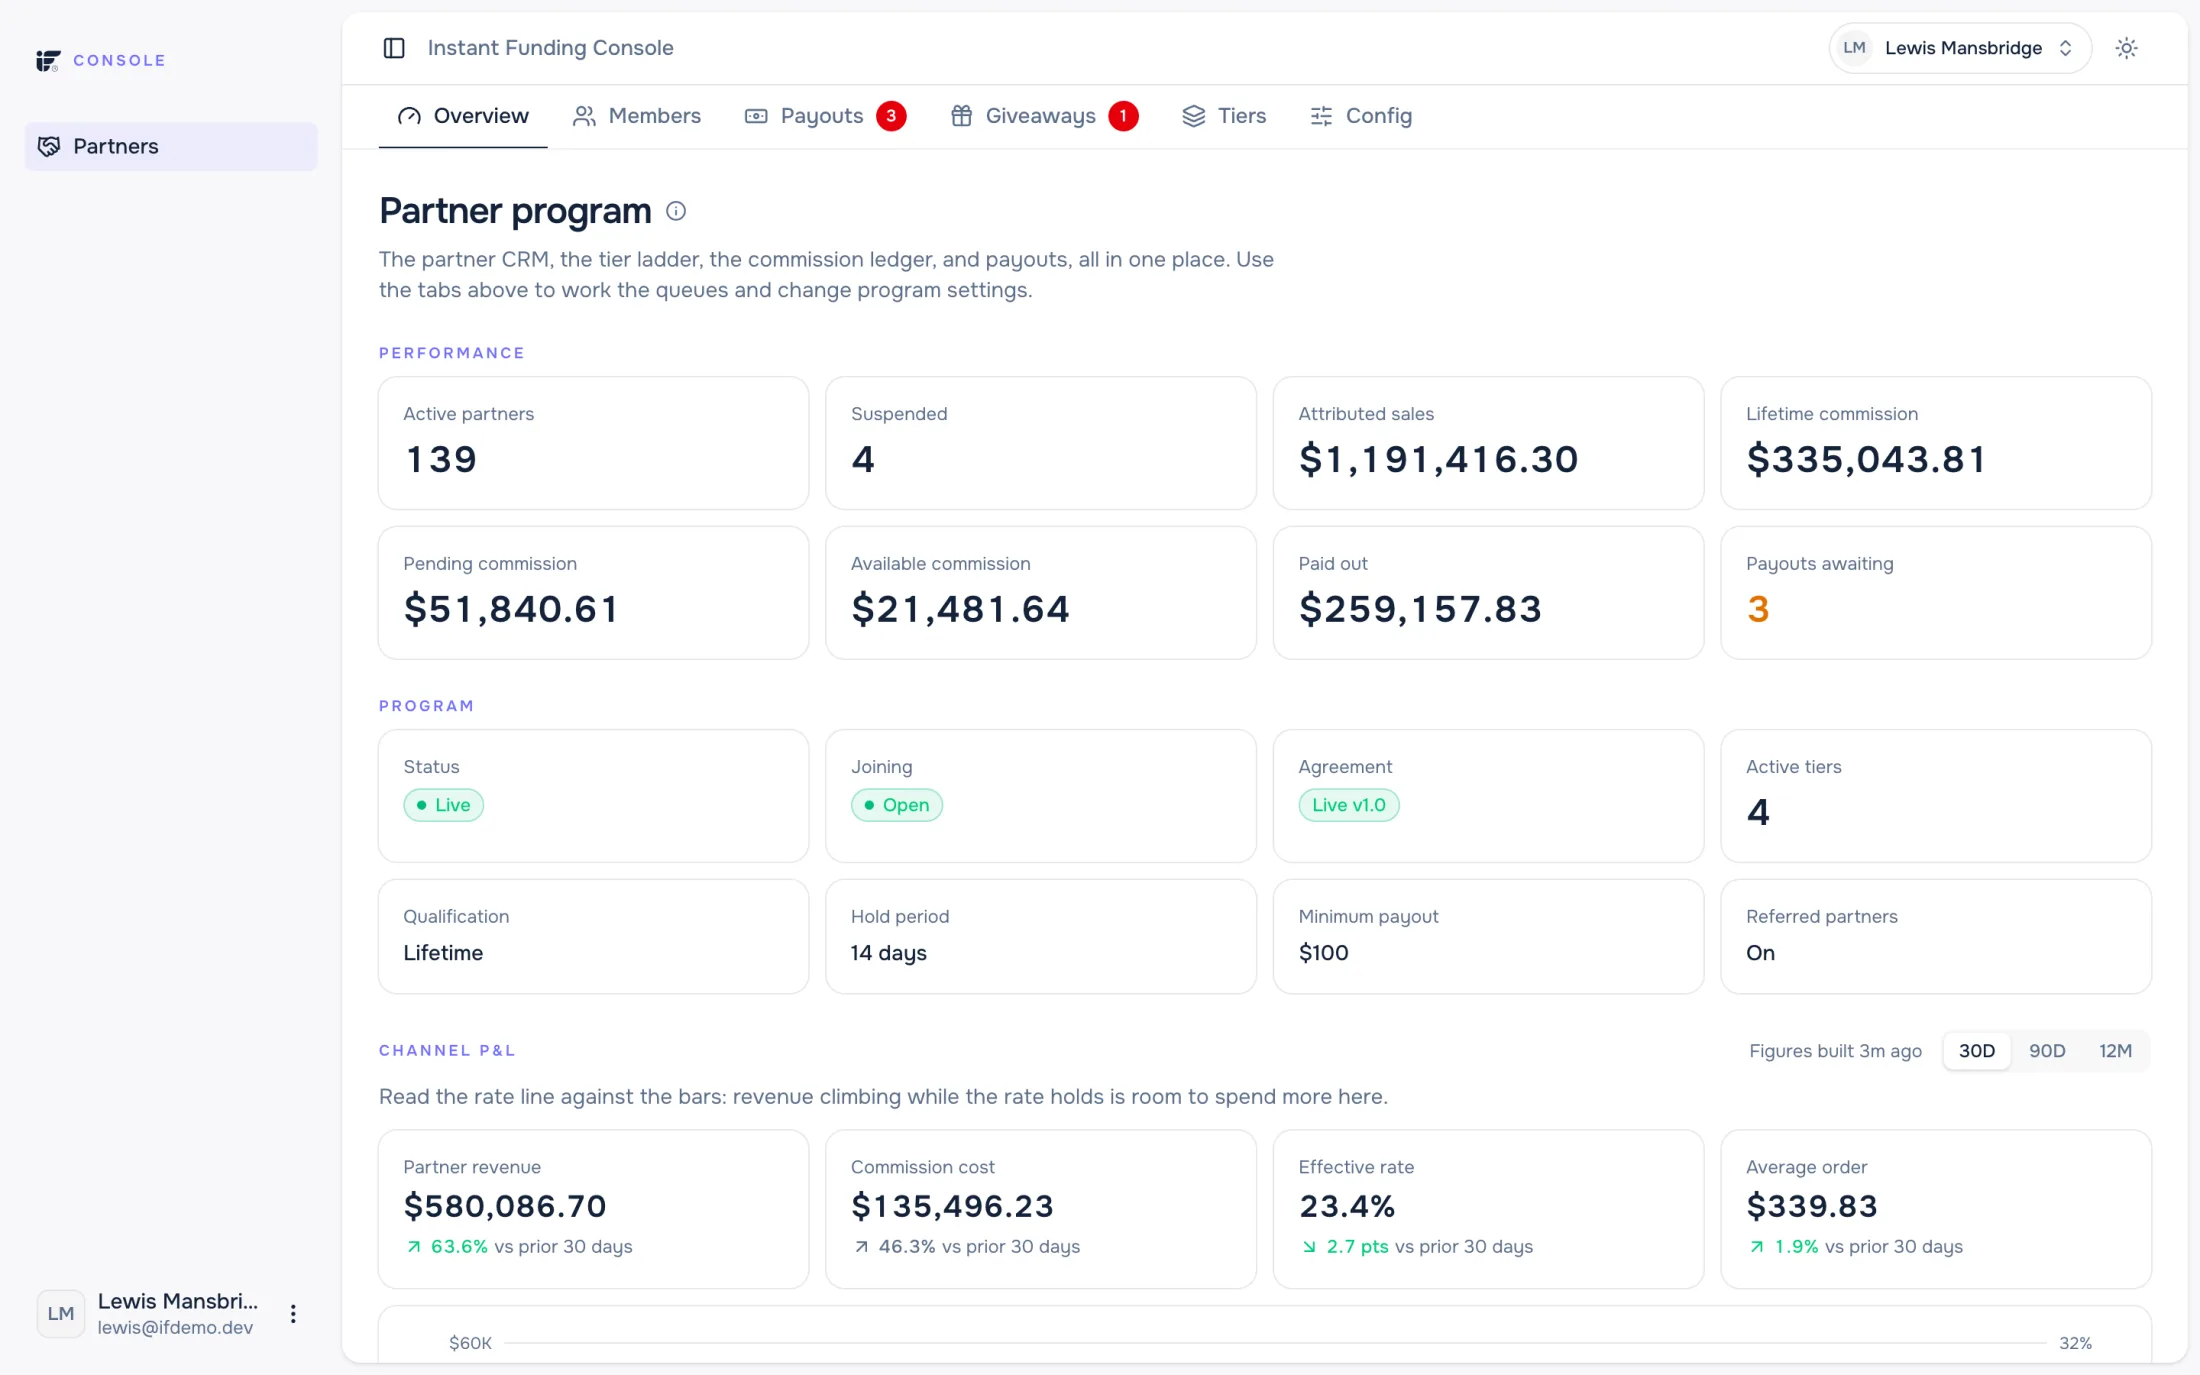This screenshot has width=2200, height=1375.
Task: Click the Open joining badge
Action: pyautogui.click(x=896, y=805)
